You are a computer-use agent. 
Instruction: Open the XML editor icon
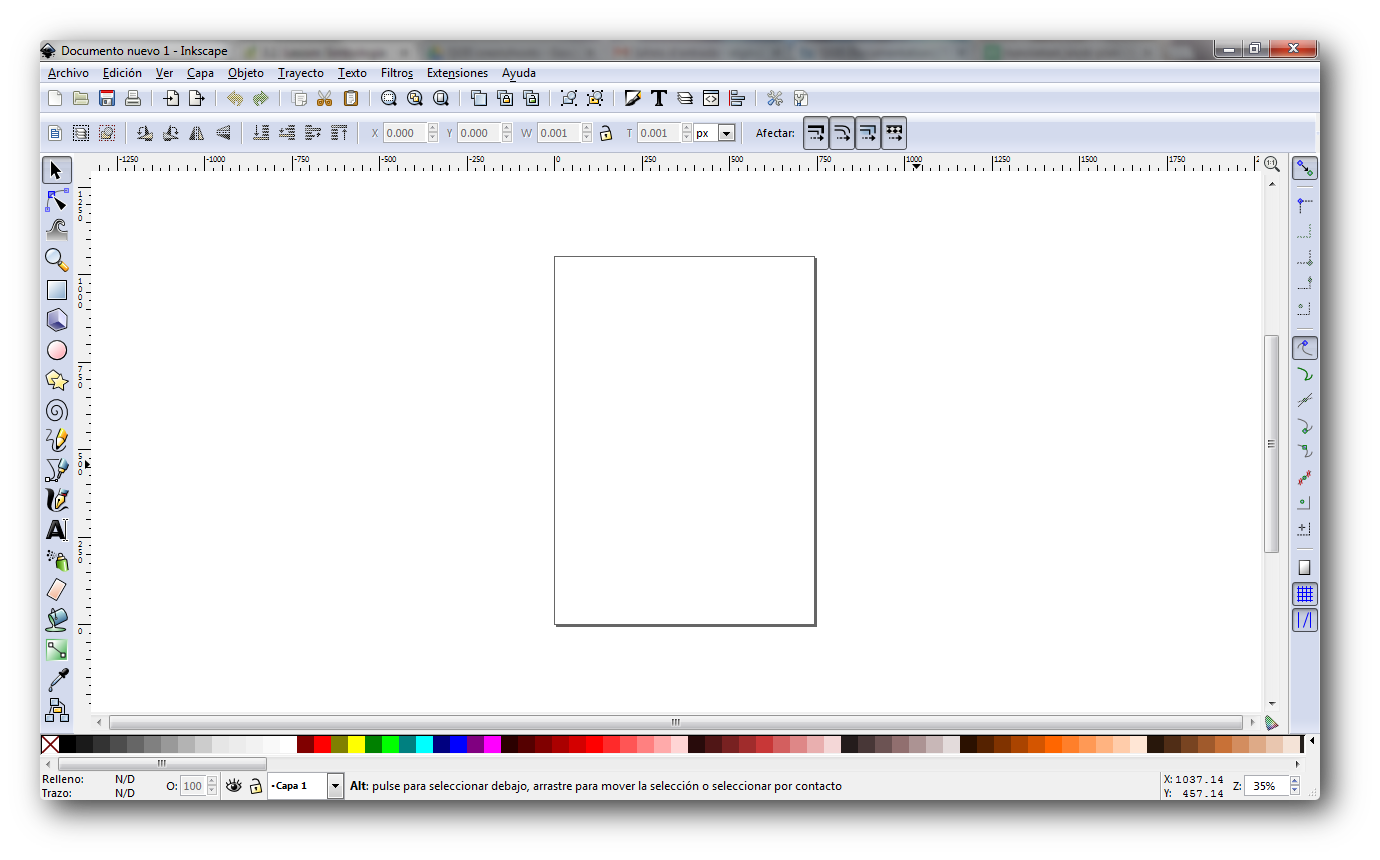tap(710, 98)
